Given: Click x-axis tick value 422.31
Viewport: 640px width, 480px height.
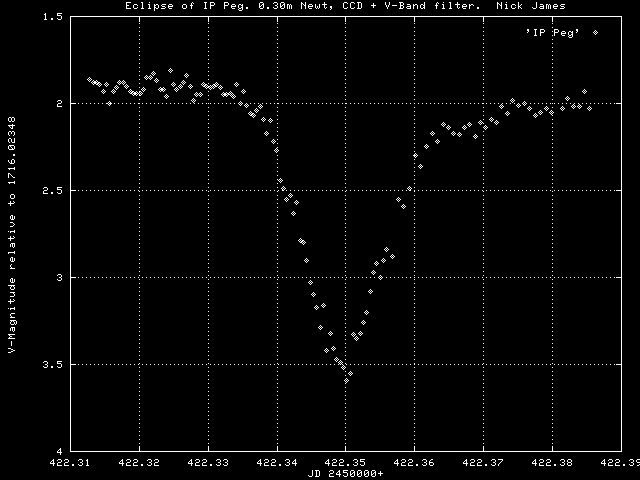Looking at the screenshot, I should [x=70, y=463].
